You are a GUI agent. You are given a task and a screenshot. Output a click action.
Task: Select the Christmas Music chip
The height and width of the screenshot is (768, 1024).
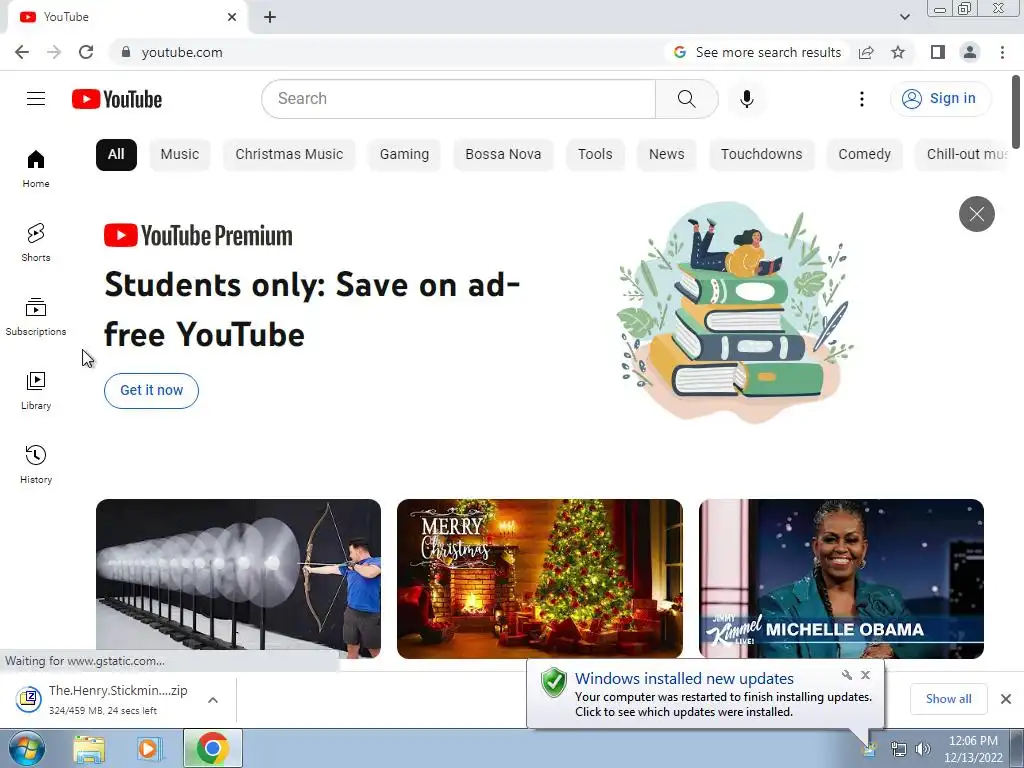click(289, 155)
